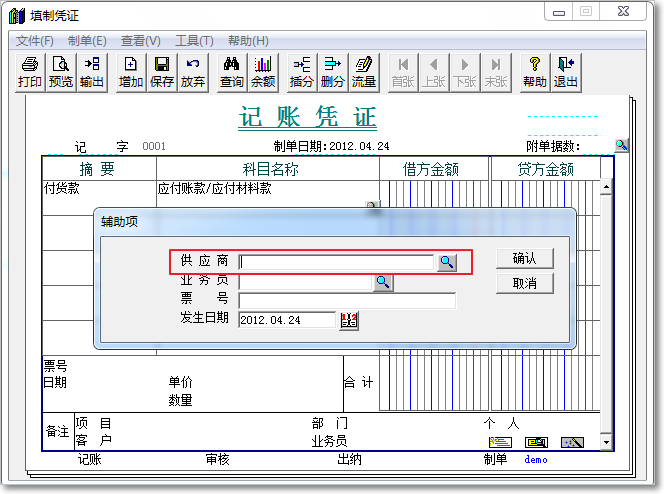Click the 打印 (Print) toolbar icon

pyautogui.click(x=29, y=72)
